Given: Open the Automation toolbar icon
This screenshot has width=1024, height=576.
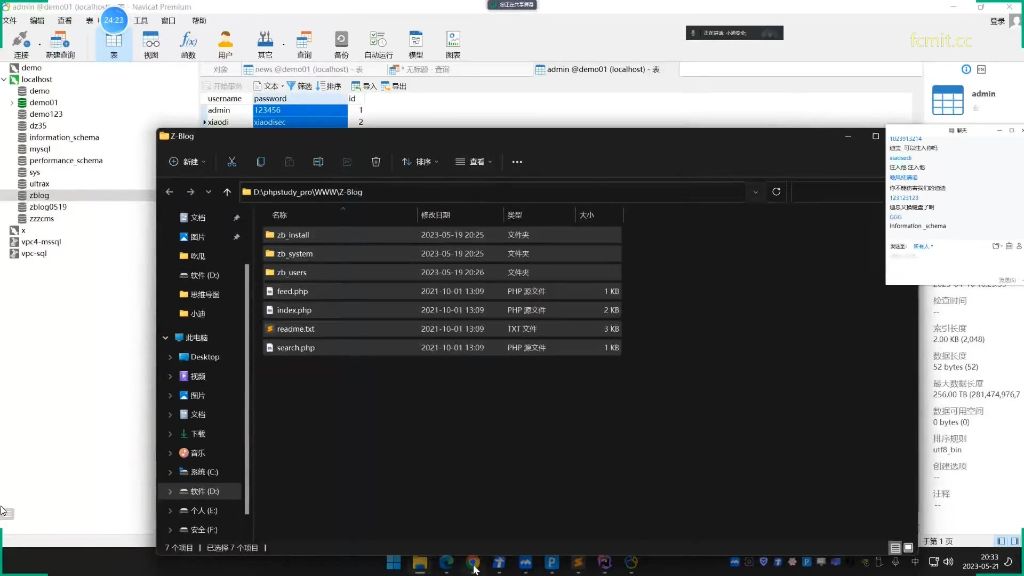Looking at the screenshot, I should 378,44.
